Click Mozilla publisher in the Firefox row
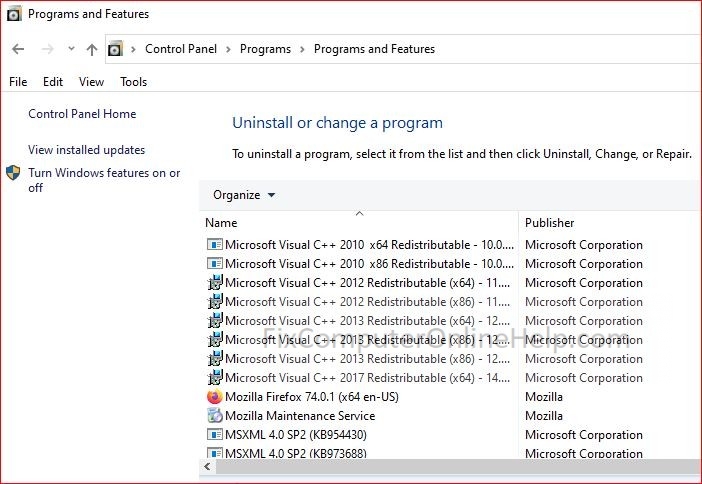 coord(544,397)
